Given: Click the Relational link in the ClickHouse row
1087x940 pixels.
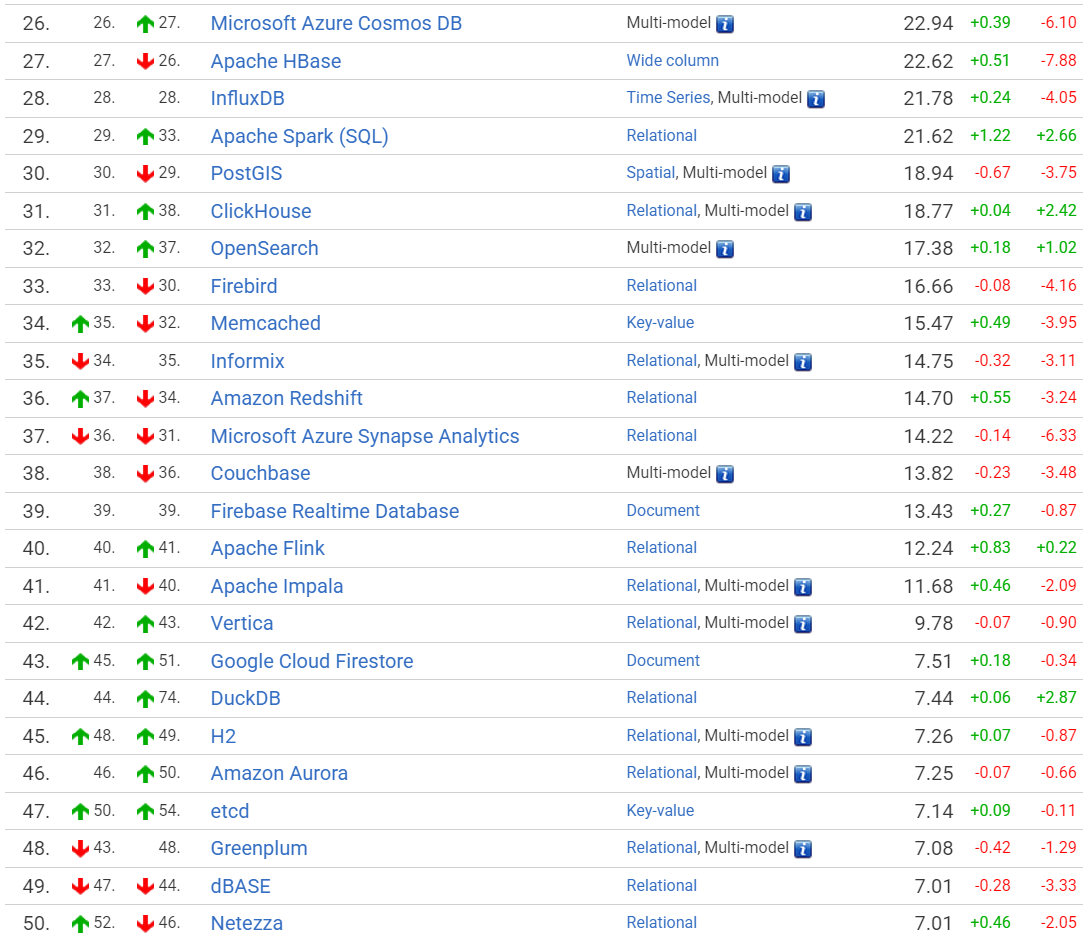Looking at the screenshot, I should point(661,211).
